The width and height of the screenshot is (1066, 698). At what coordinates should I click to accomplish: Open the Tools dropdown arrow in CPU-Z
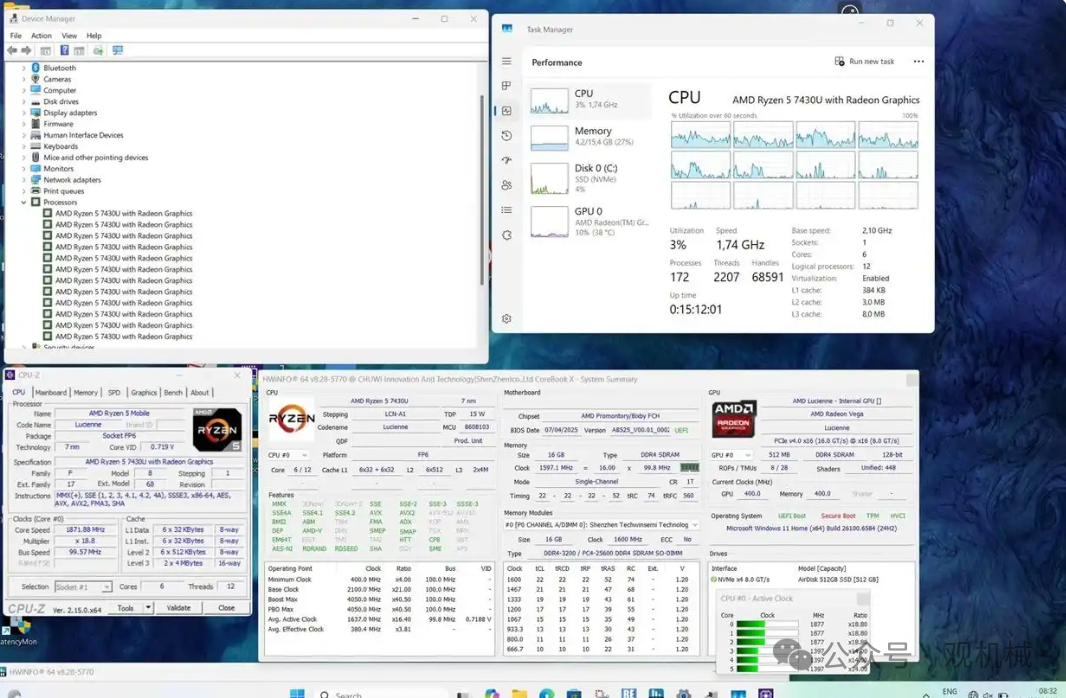pyautogui.click(x=148, y=608)
